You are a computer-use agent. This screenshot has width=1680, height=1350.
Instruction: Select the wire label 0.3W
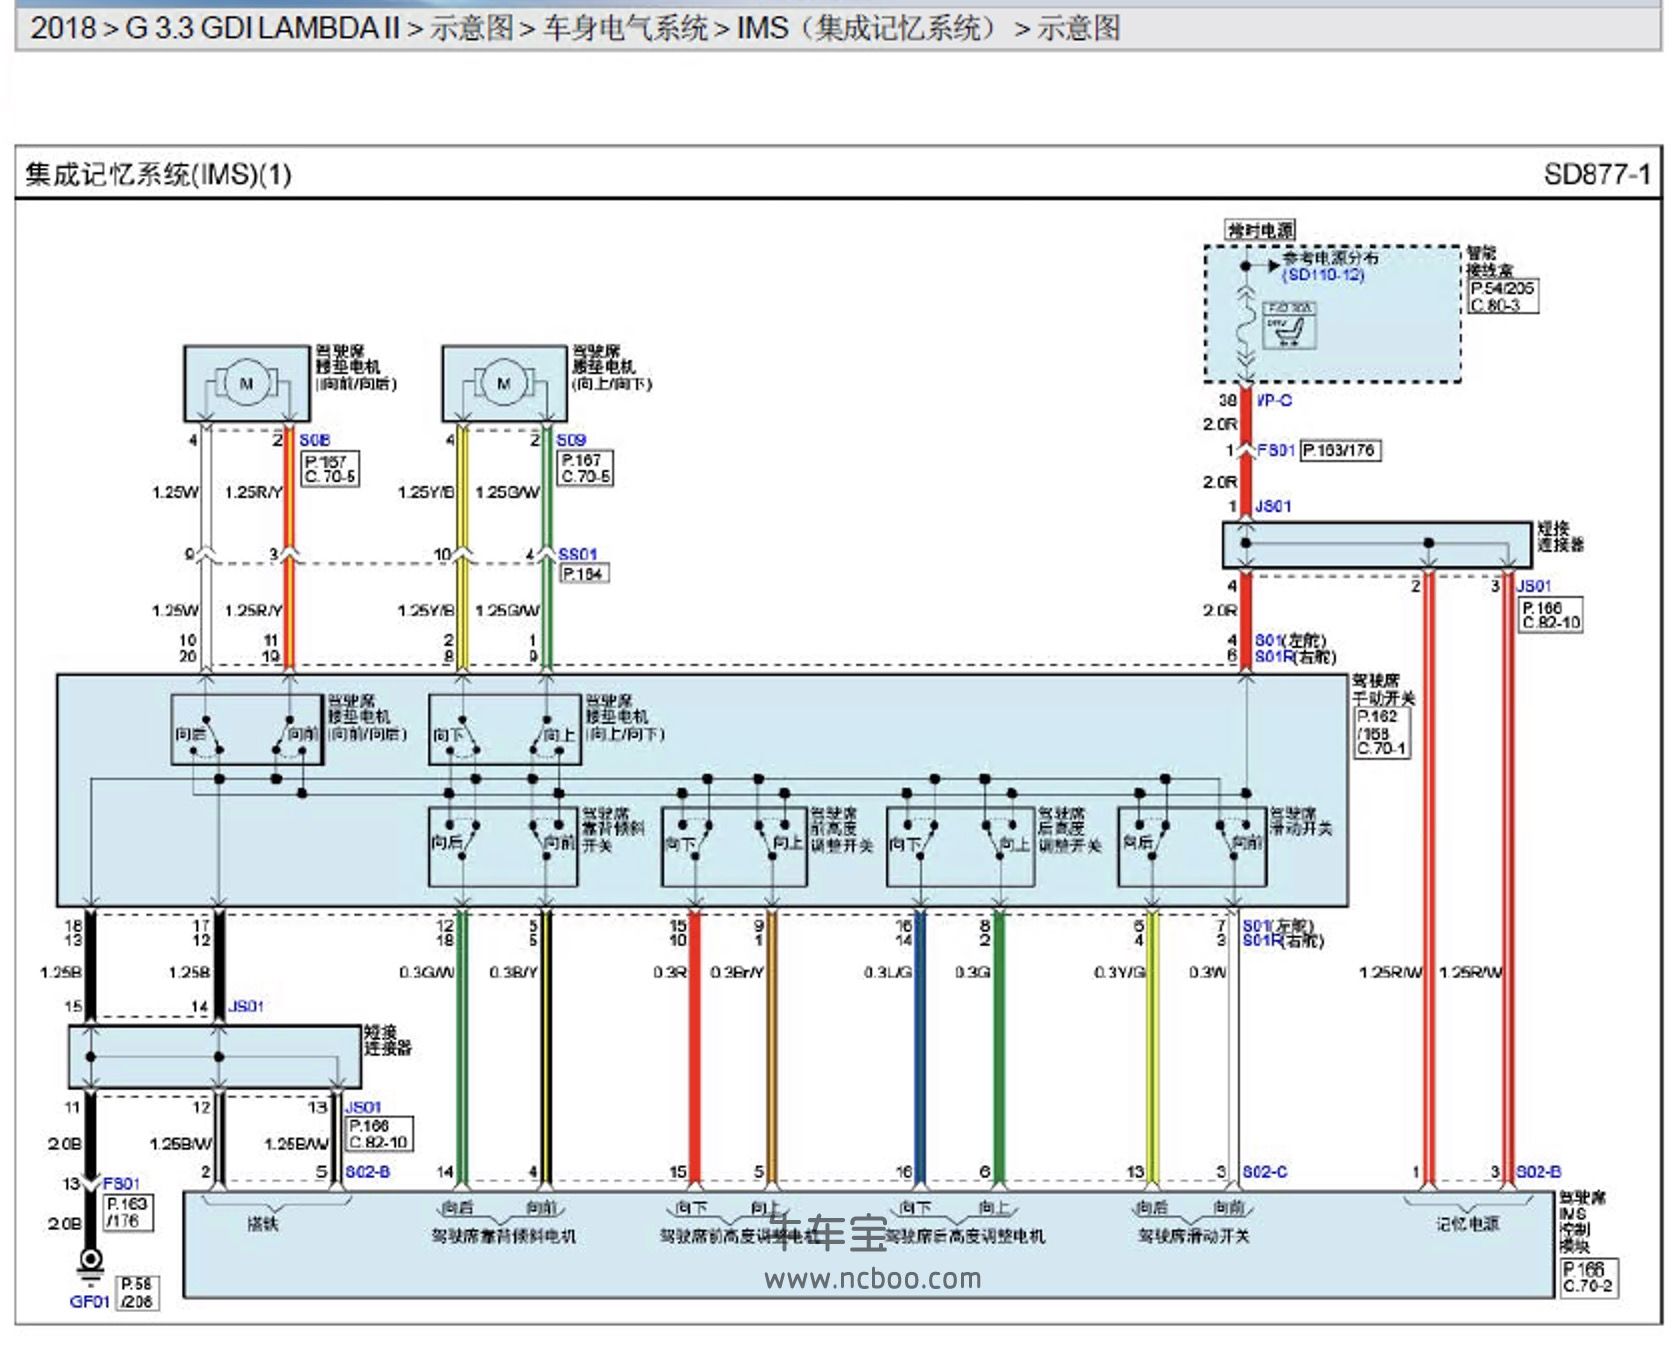(1207, 972)
